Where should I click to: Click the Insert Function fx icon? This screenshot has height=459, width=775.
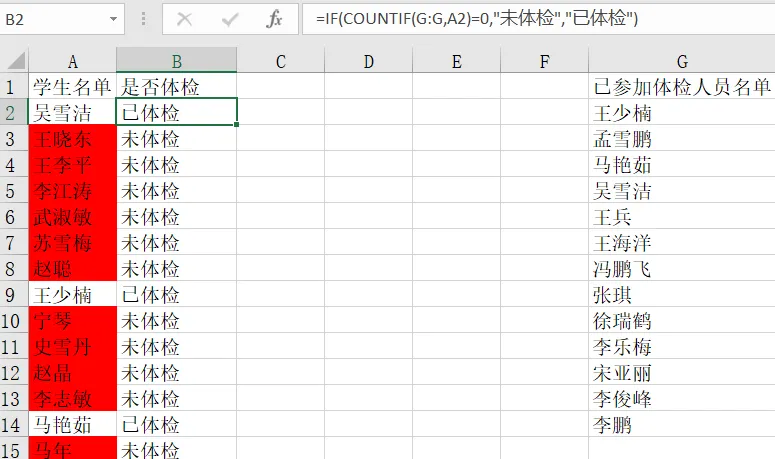273,19
